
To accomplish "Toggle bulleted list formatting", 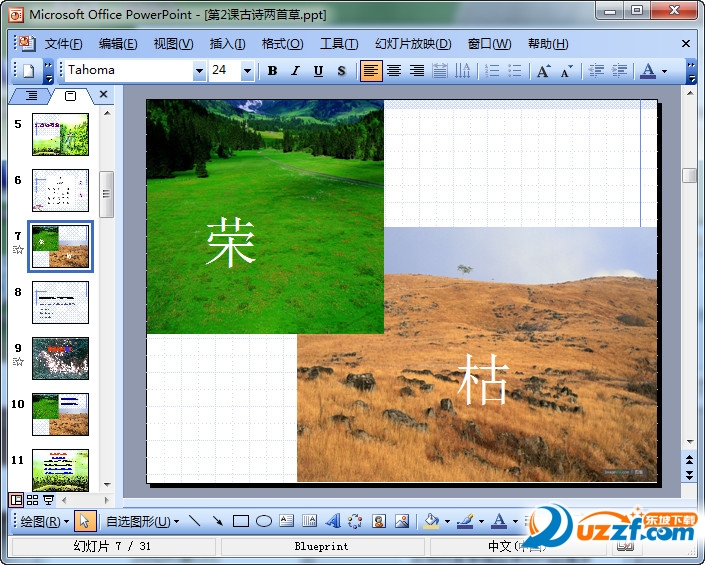I will [x=514, y=71].
